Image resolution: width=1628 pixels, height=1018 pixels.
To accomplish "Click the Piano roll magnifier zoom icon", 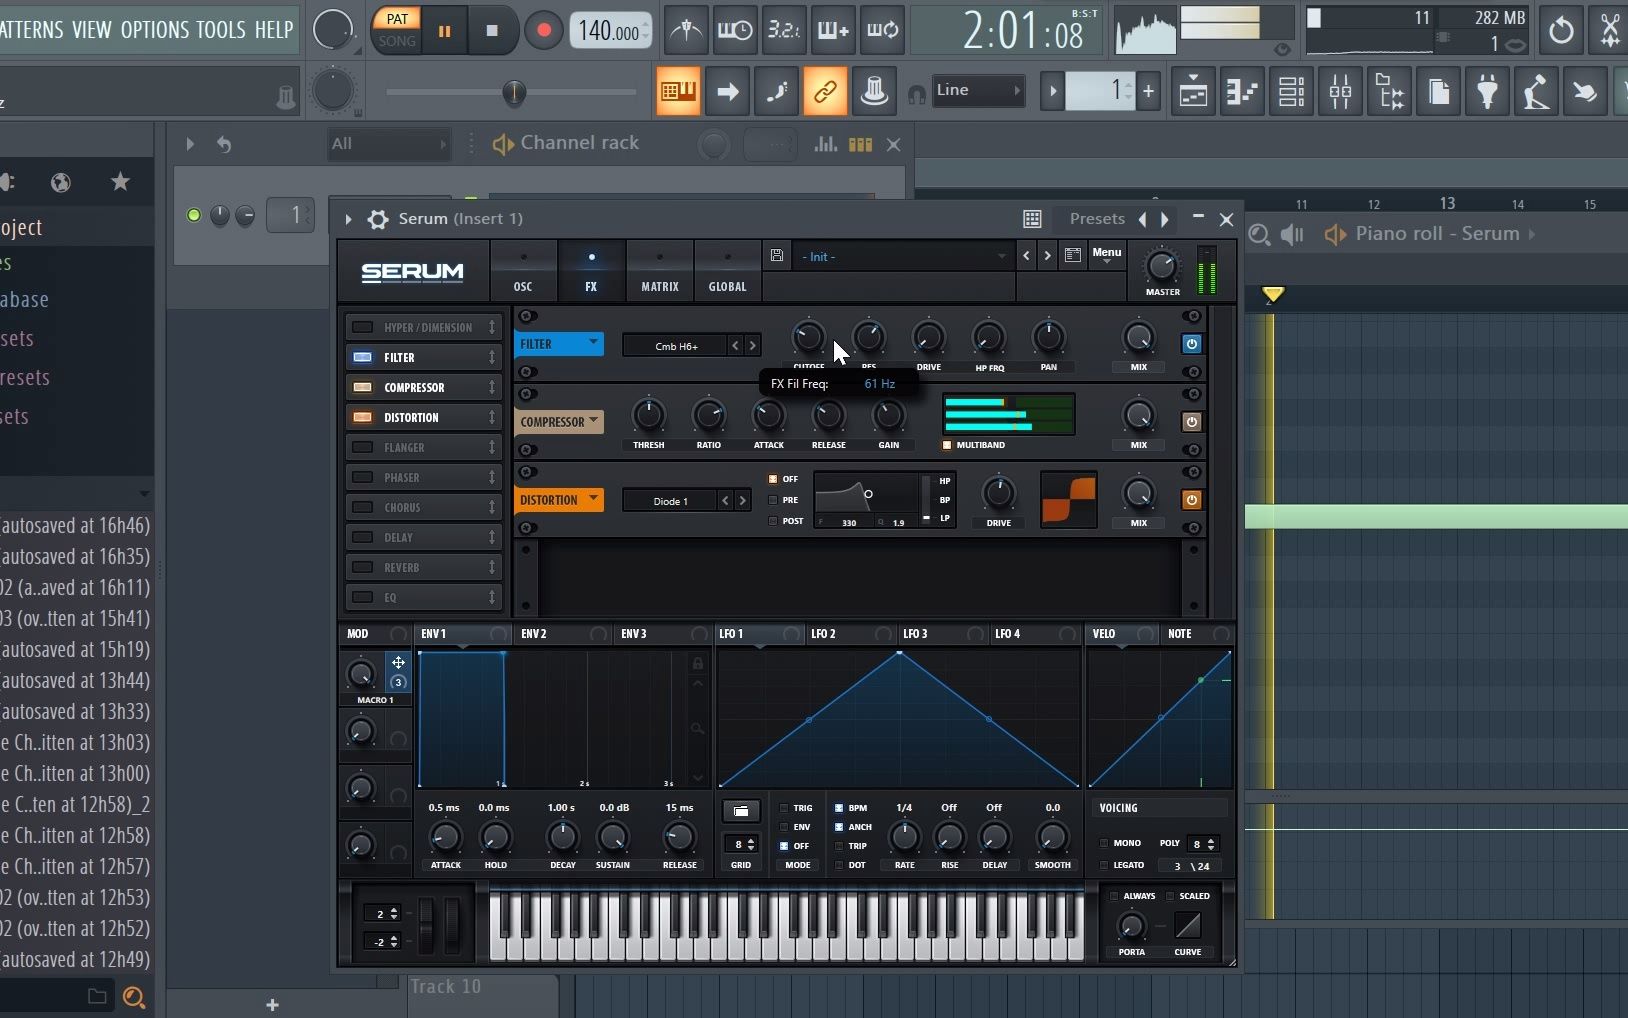I will click(x=1260, y=234).
